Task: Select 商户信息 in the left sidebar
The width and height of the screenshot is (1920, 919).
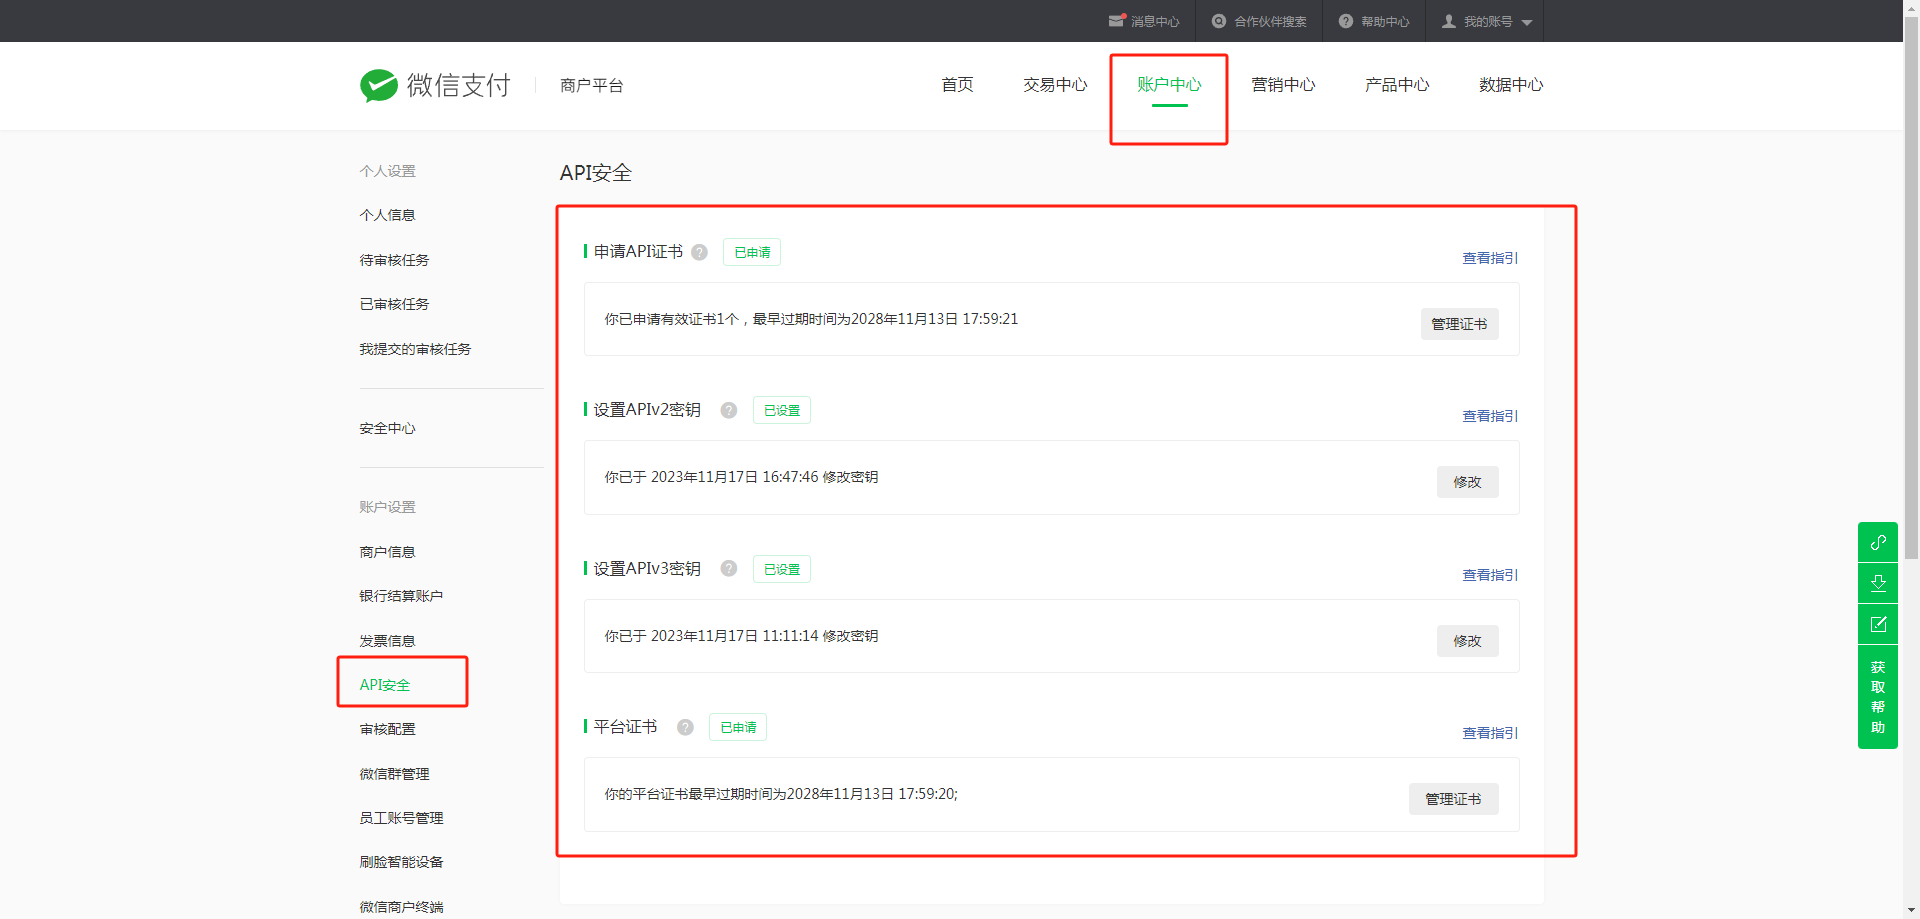Action: coord(387,552)
